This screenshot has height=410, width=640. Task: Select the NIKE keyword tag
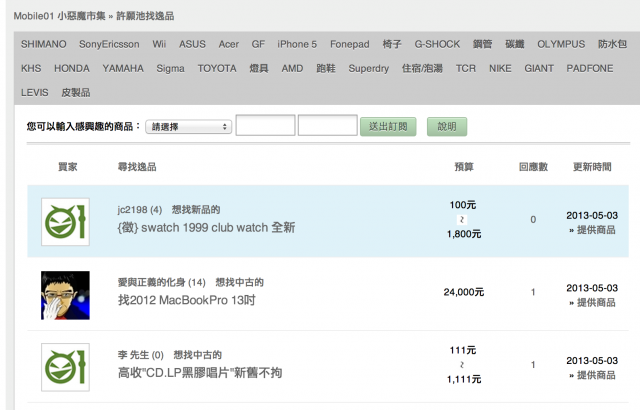click(x=500, y=68)
